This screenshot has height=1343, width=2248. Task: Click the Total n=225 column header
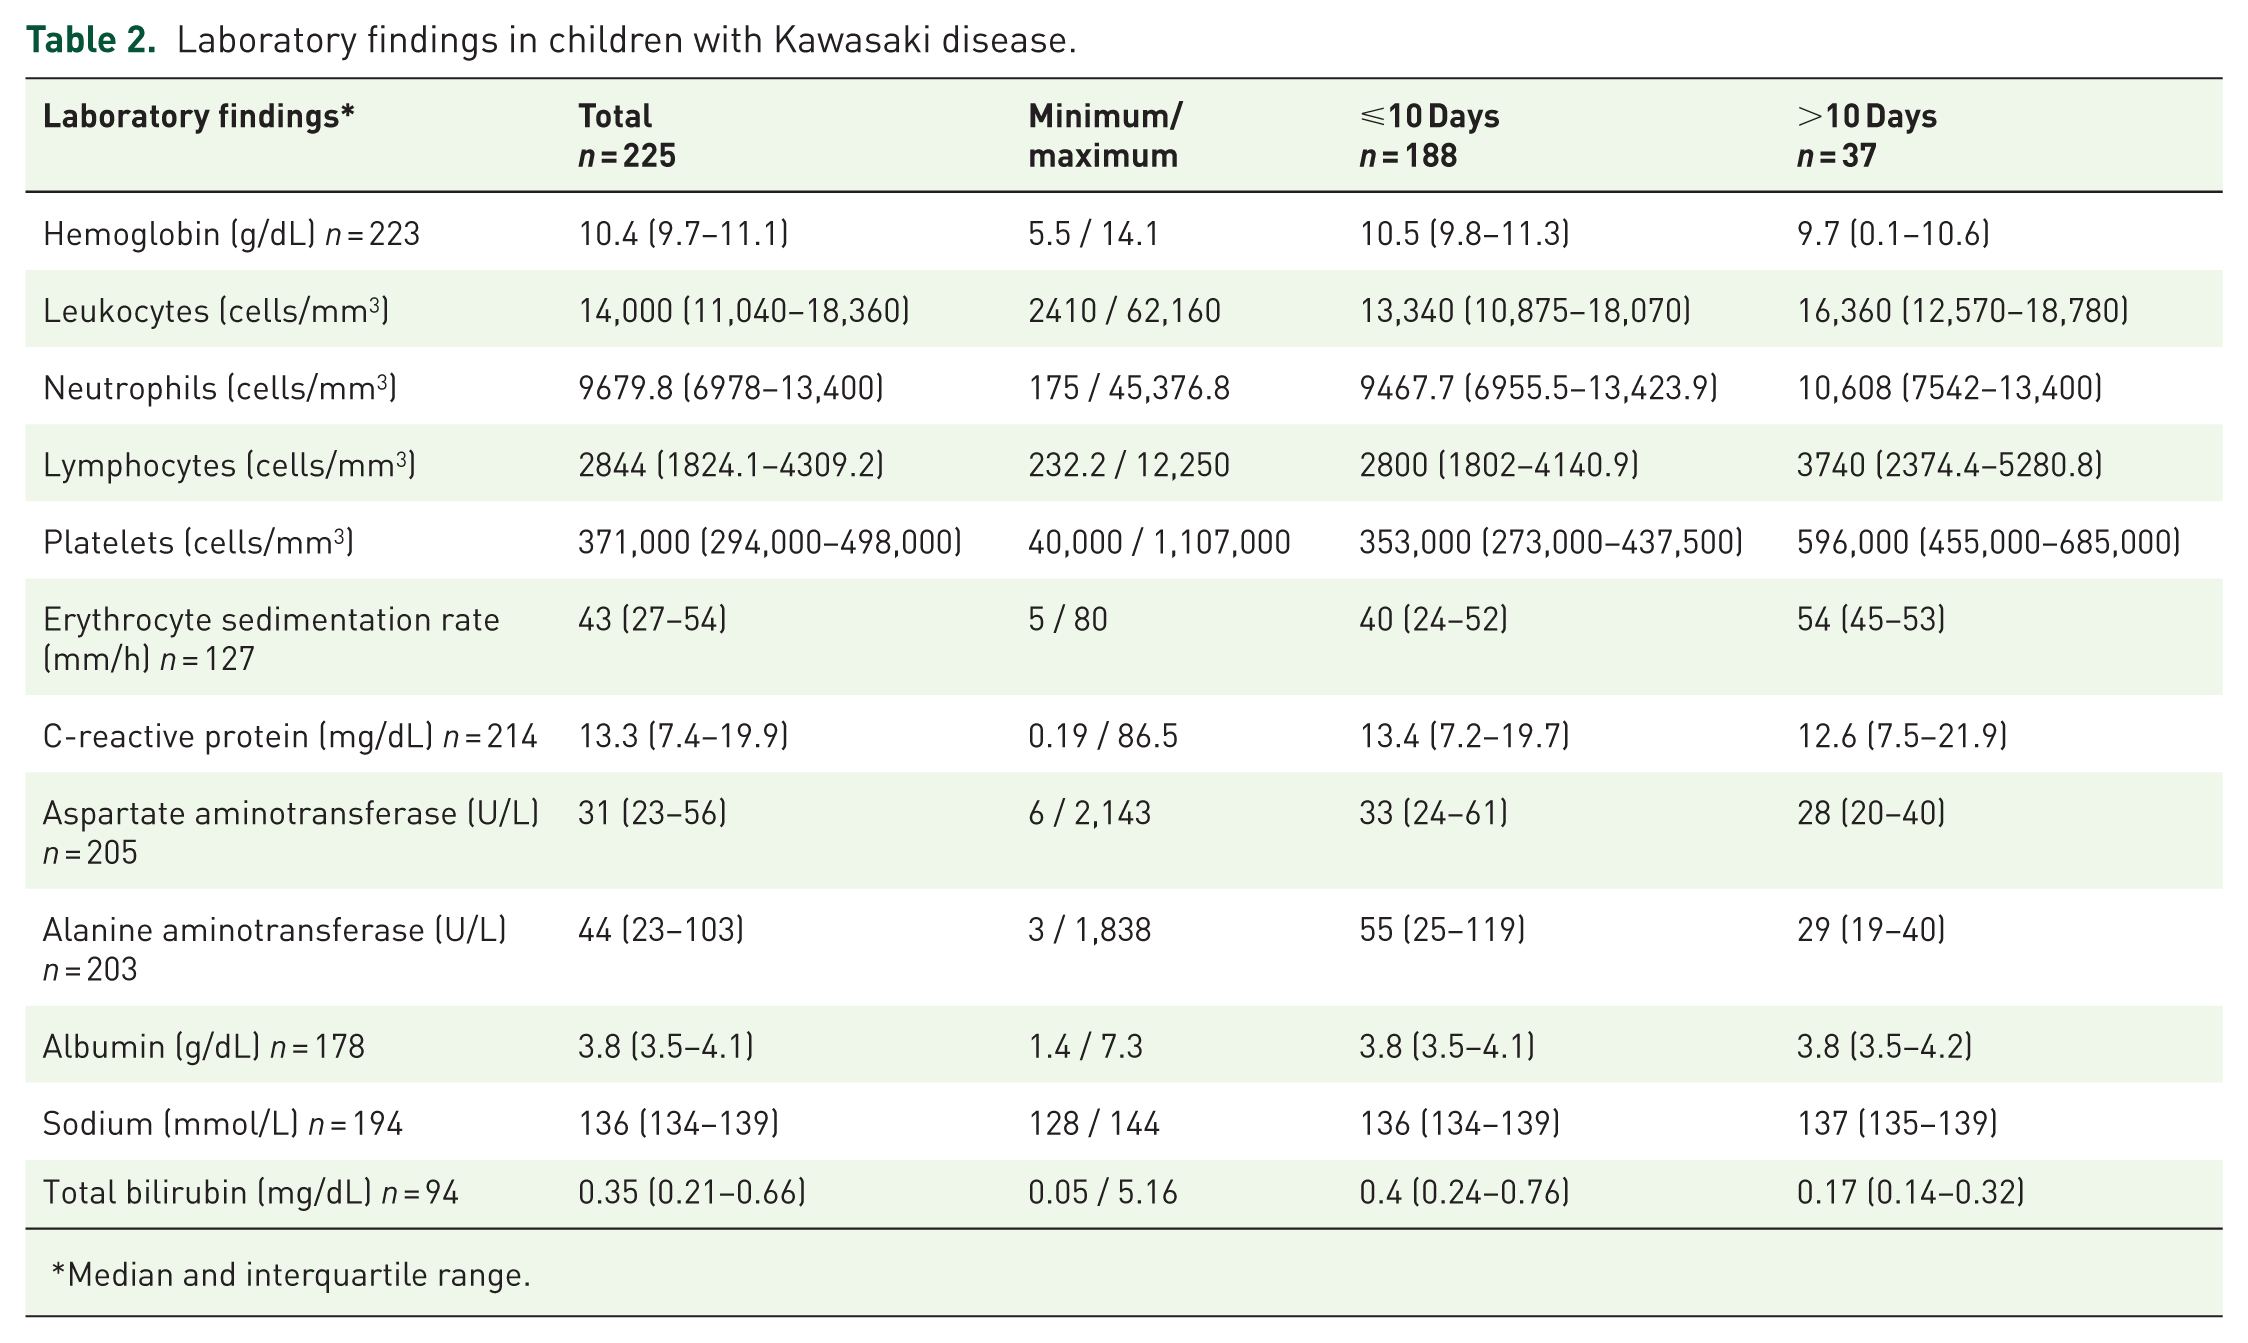coord(627,135)
